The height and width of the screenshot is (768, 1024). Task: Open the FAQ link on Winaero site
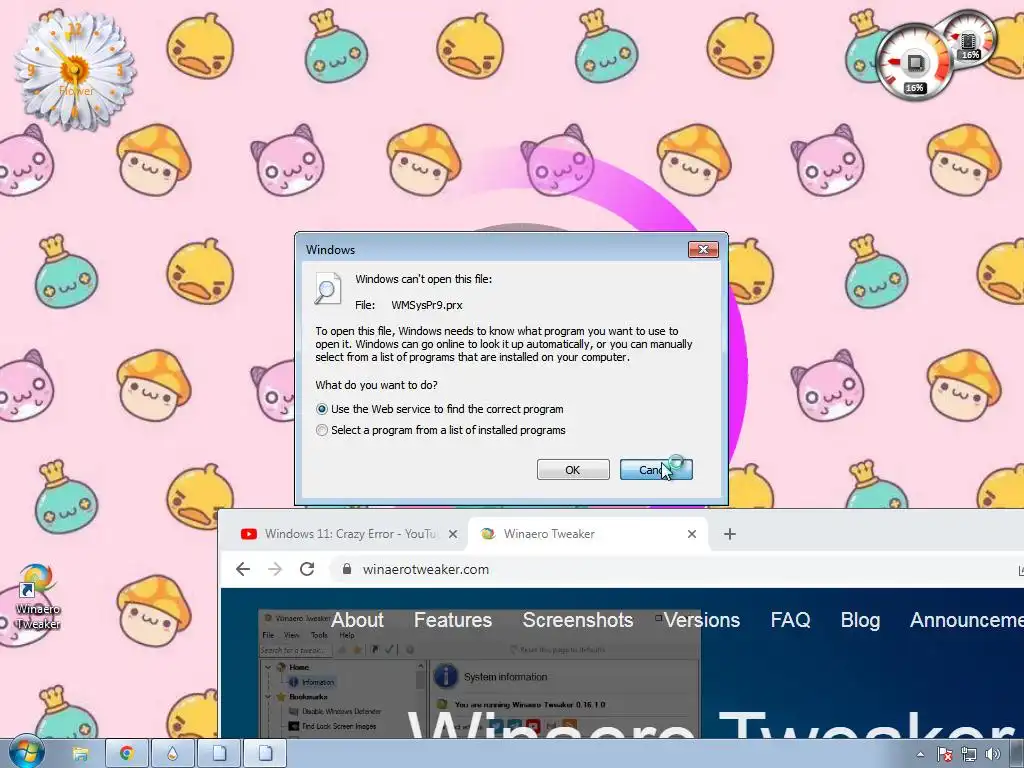[790, 620]
